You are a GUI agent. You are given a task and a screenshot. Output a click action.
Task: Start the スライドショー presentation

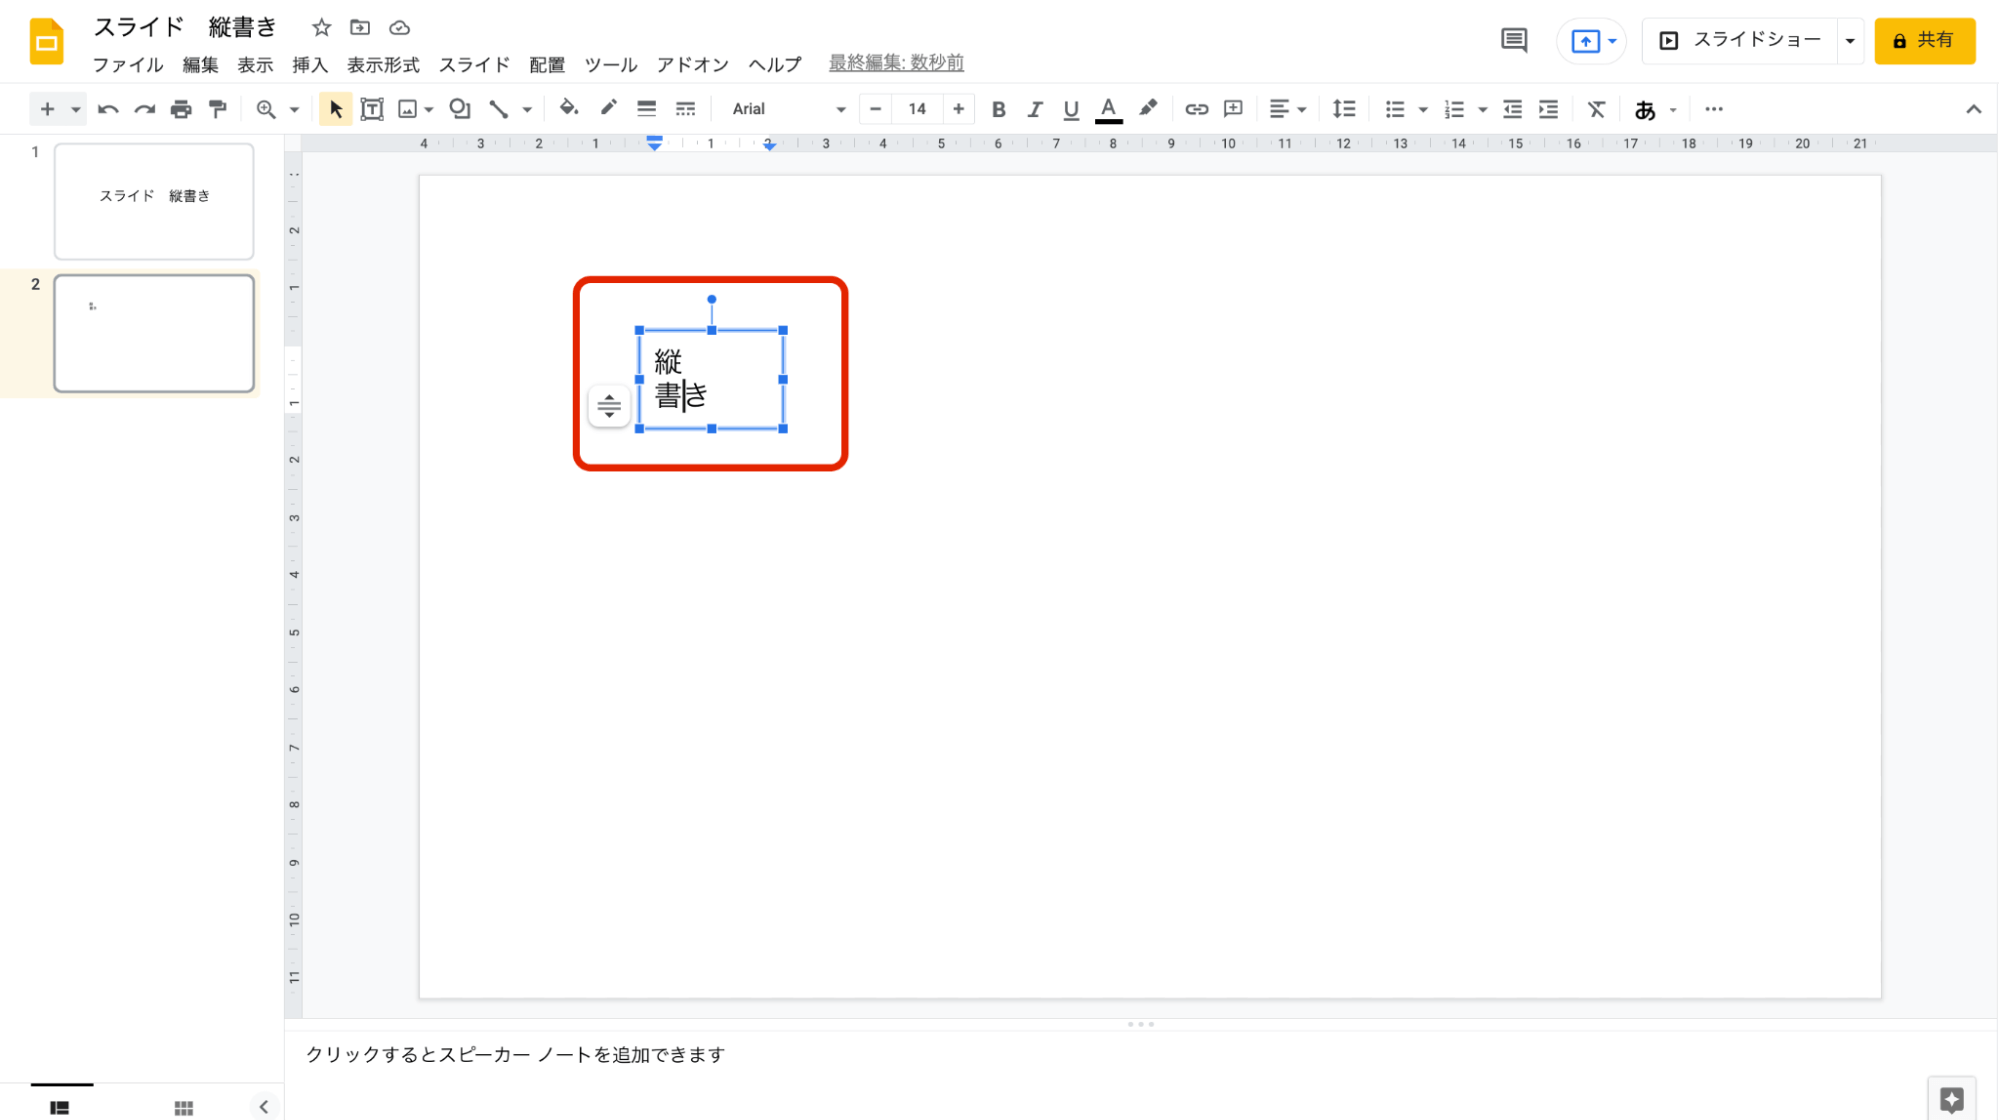coord(1741,41)
